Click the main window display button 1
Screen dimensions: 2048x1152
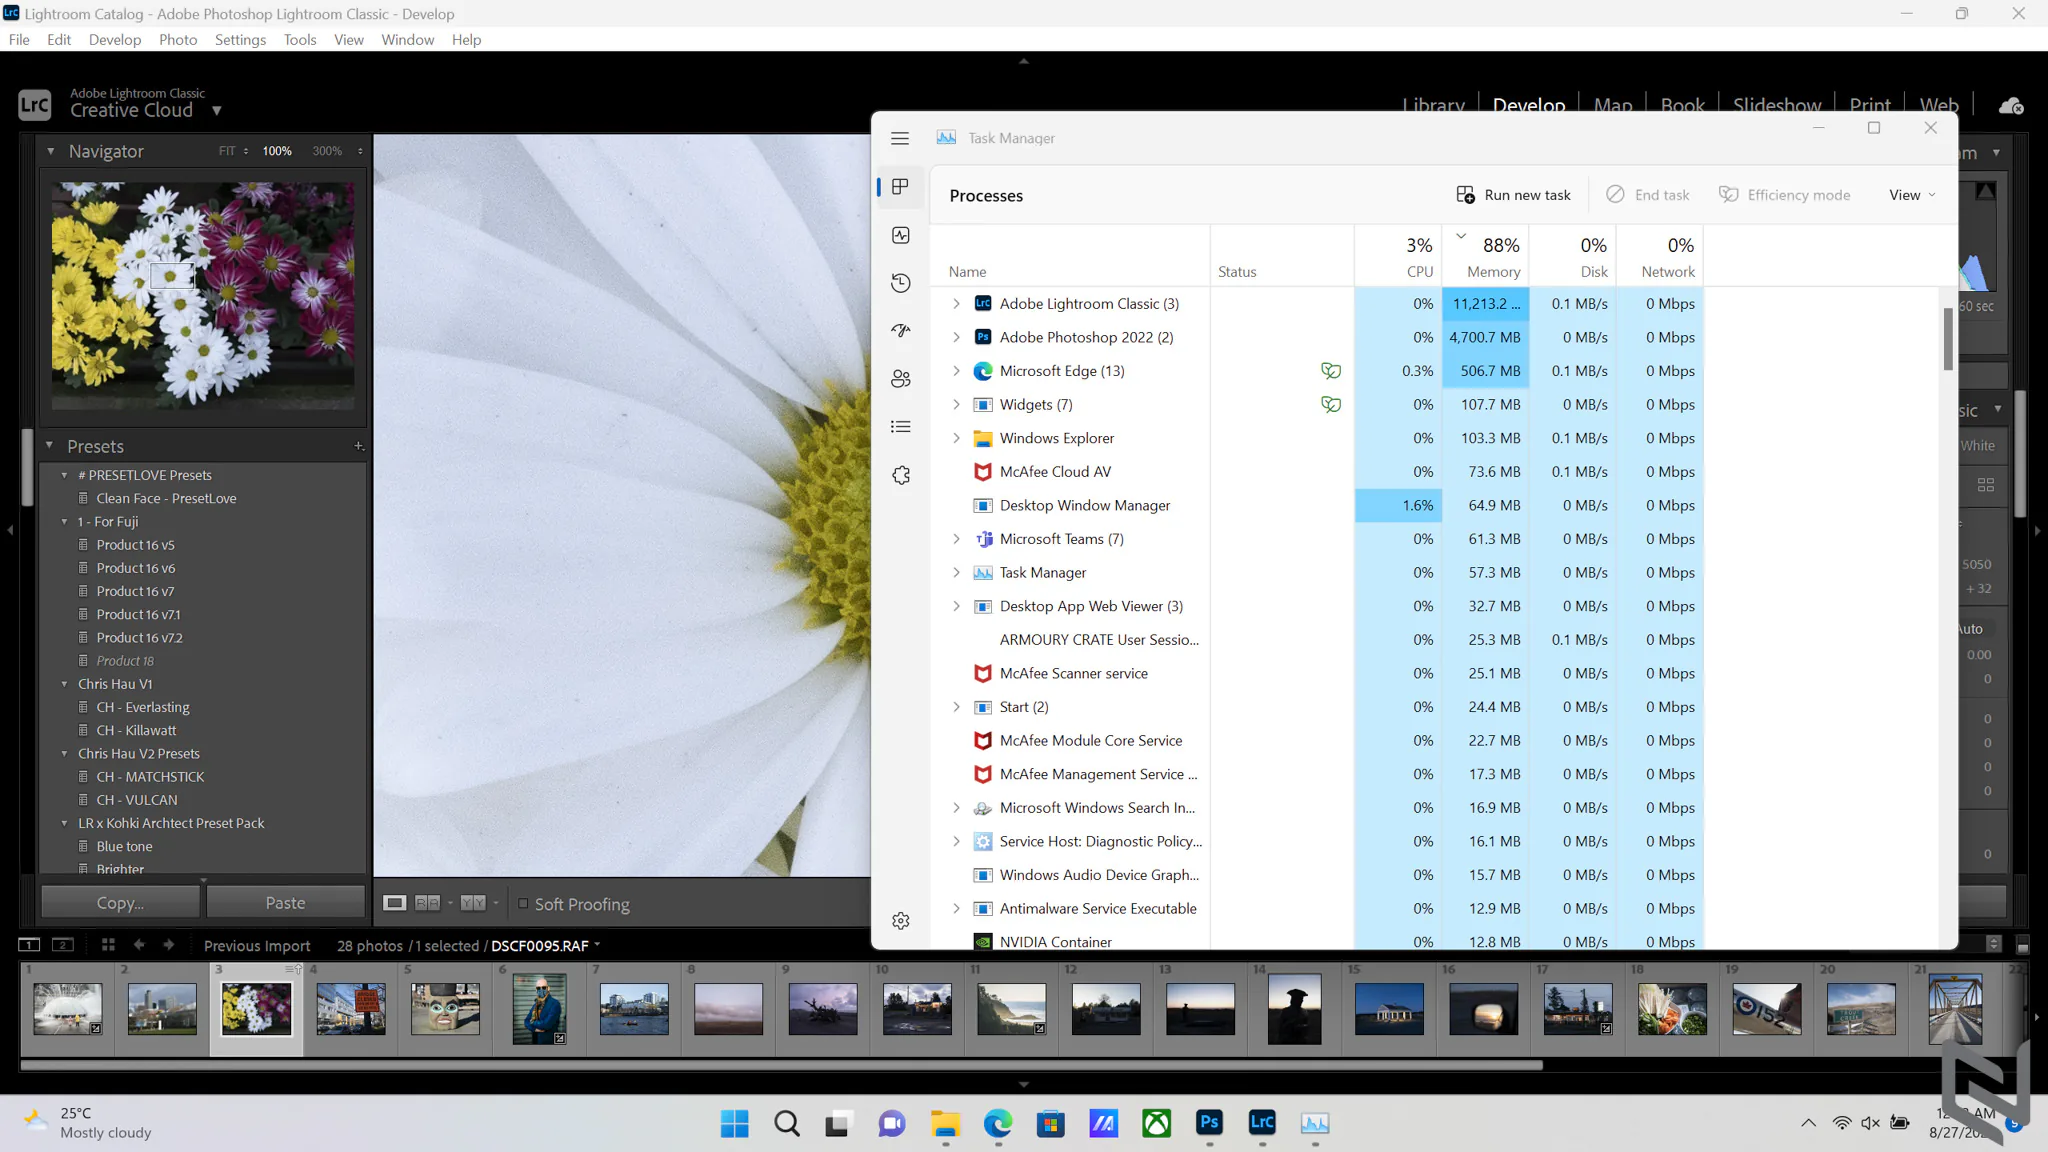(29, 945)
